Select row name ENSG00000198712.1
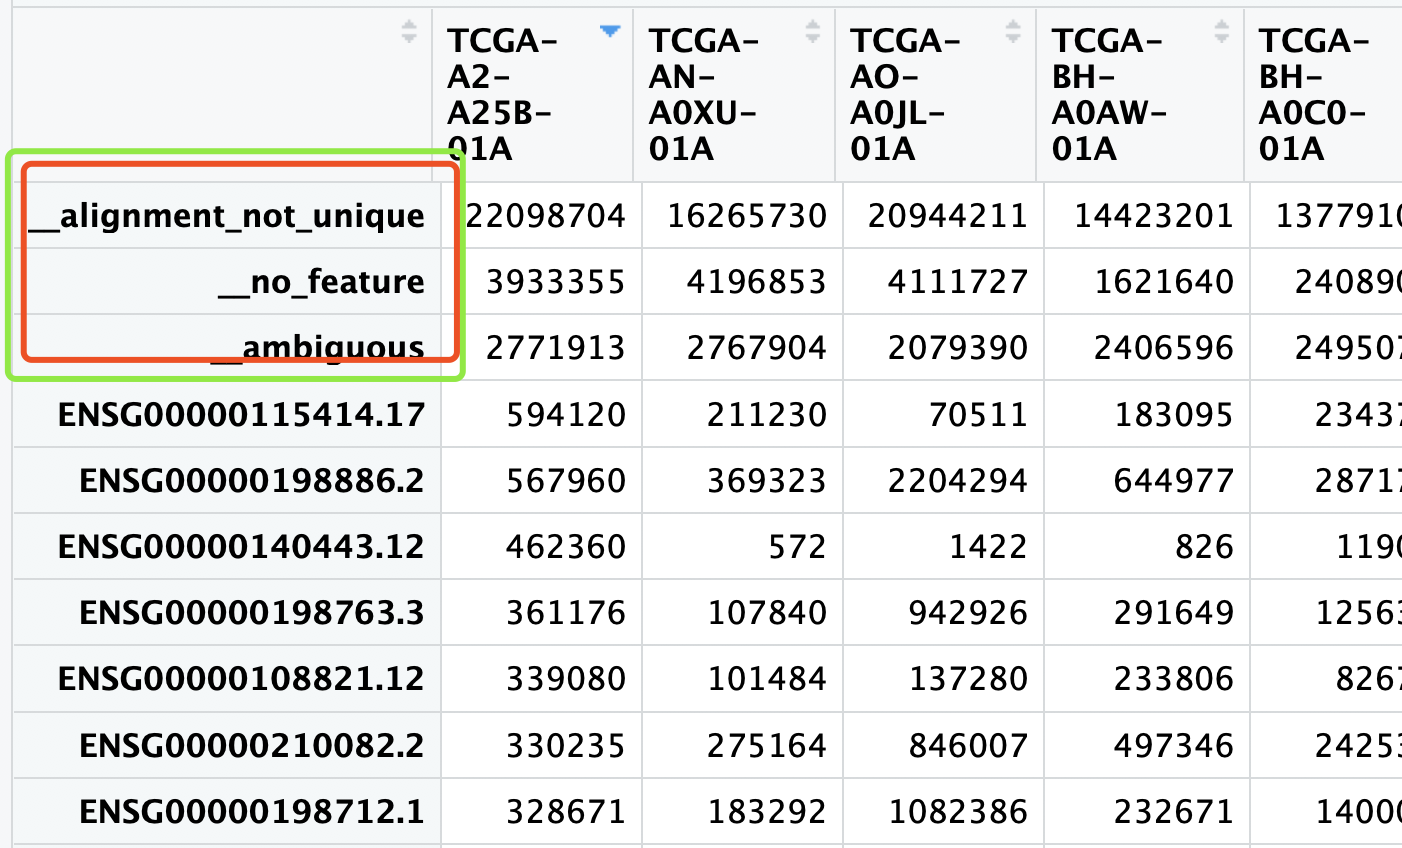1402x848 pixels. (x=252, y=811)
